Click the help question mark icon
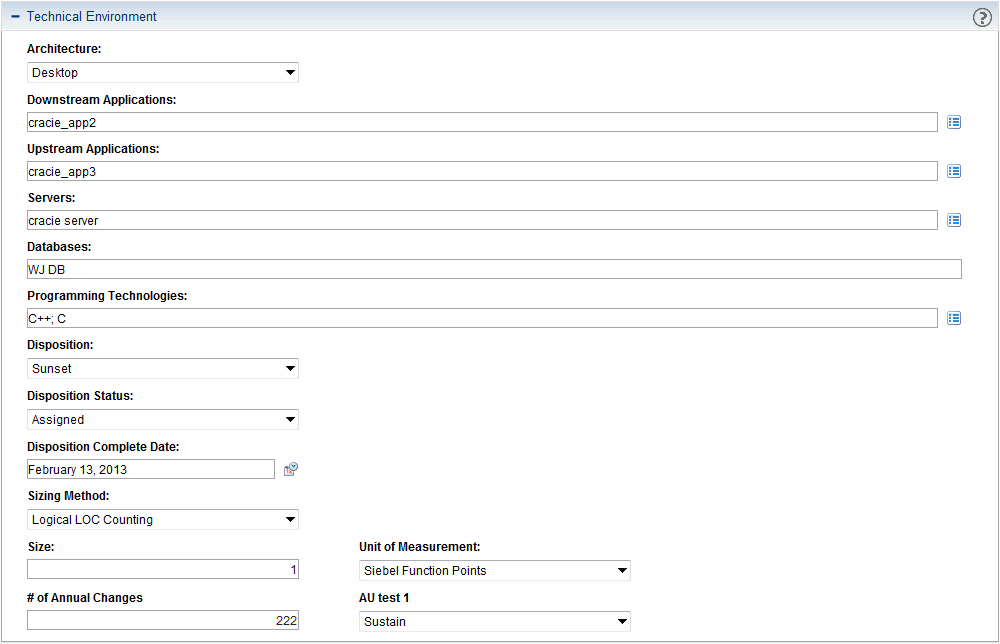The height and width of the screenshot is (644, 1000). 982,17
